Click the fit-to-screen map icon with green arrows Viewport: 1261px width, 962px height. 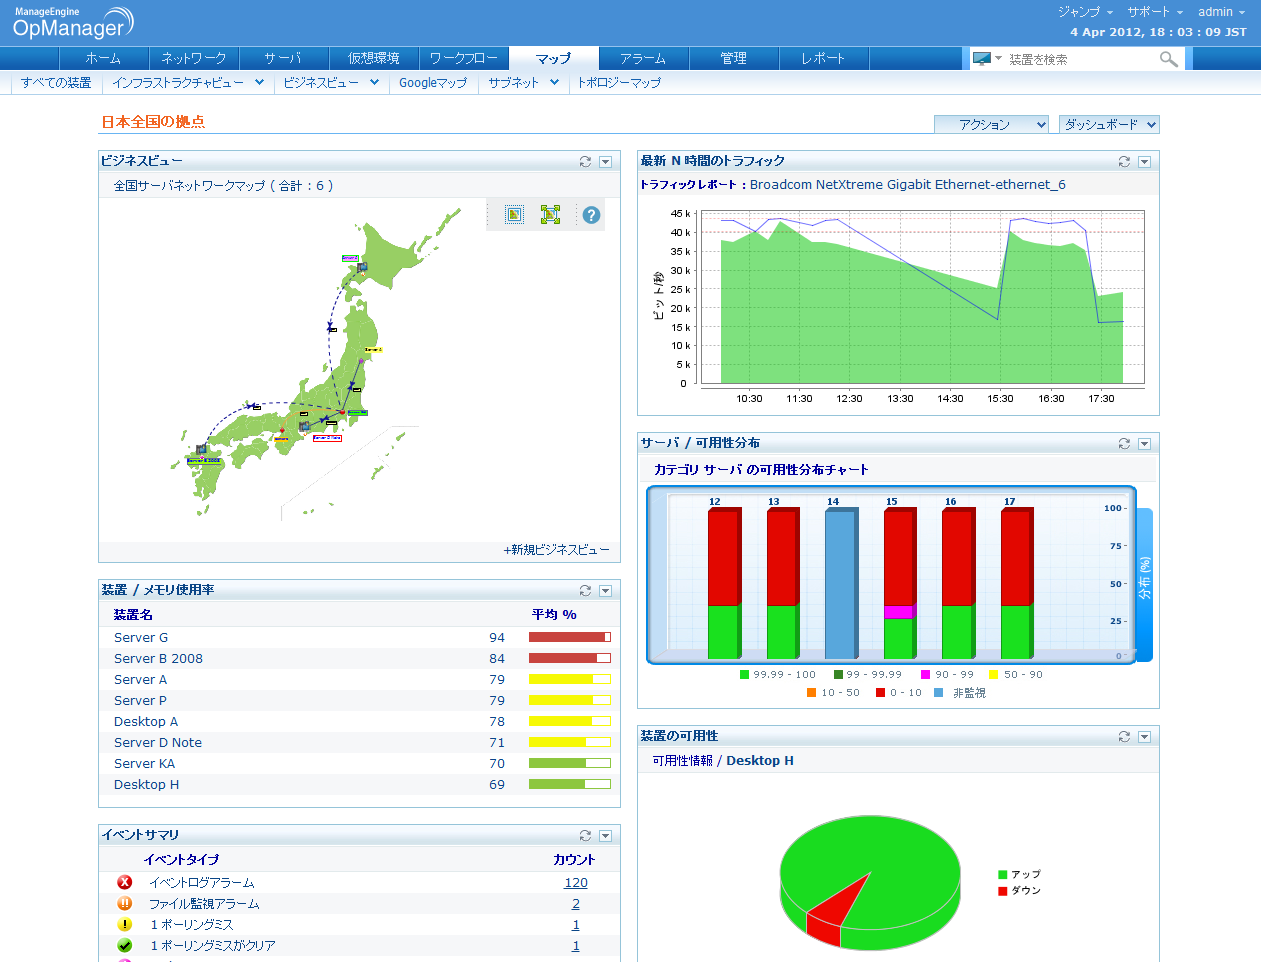pos(550,215)
